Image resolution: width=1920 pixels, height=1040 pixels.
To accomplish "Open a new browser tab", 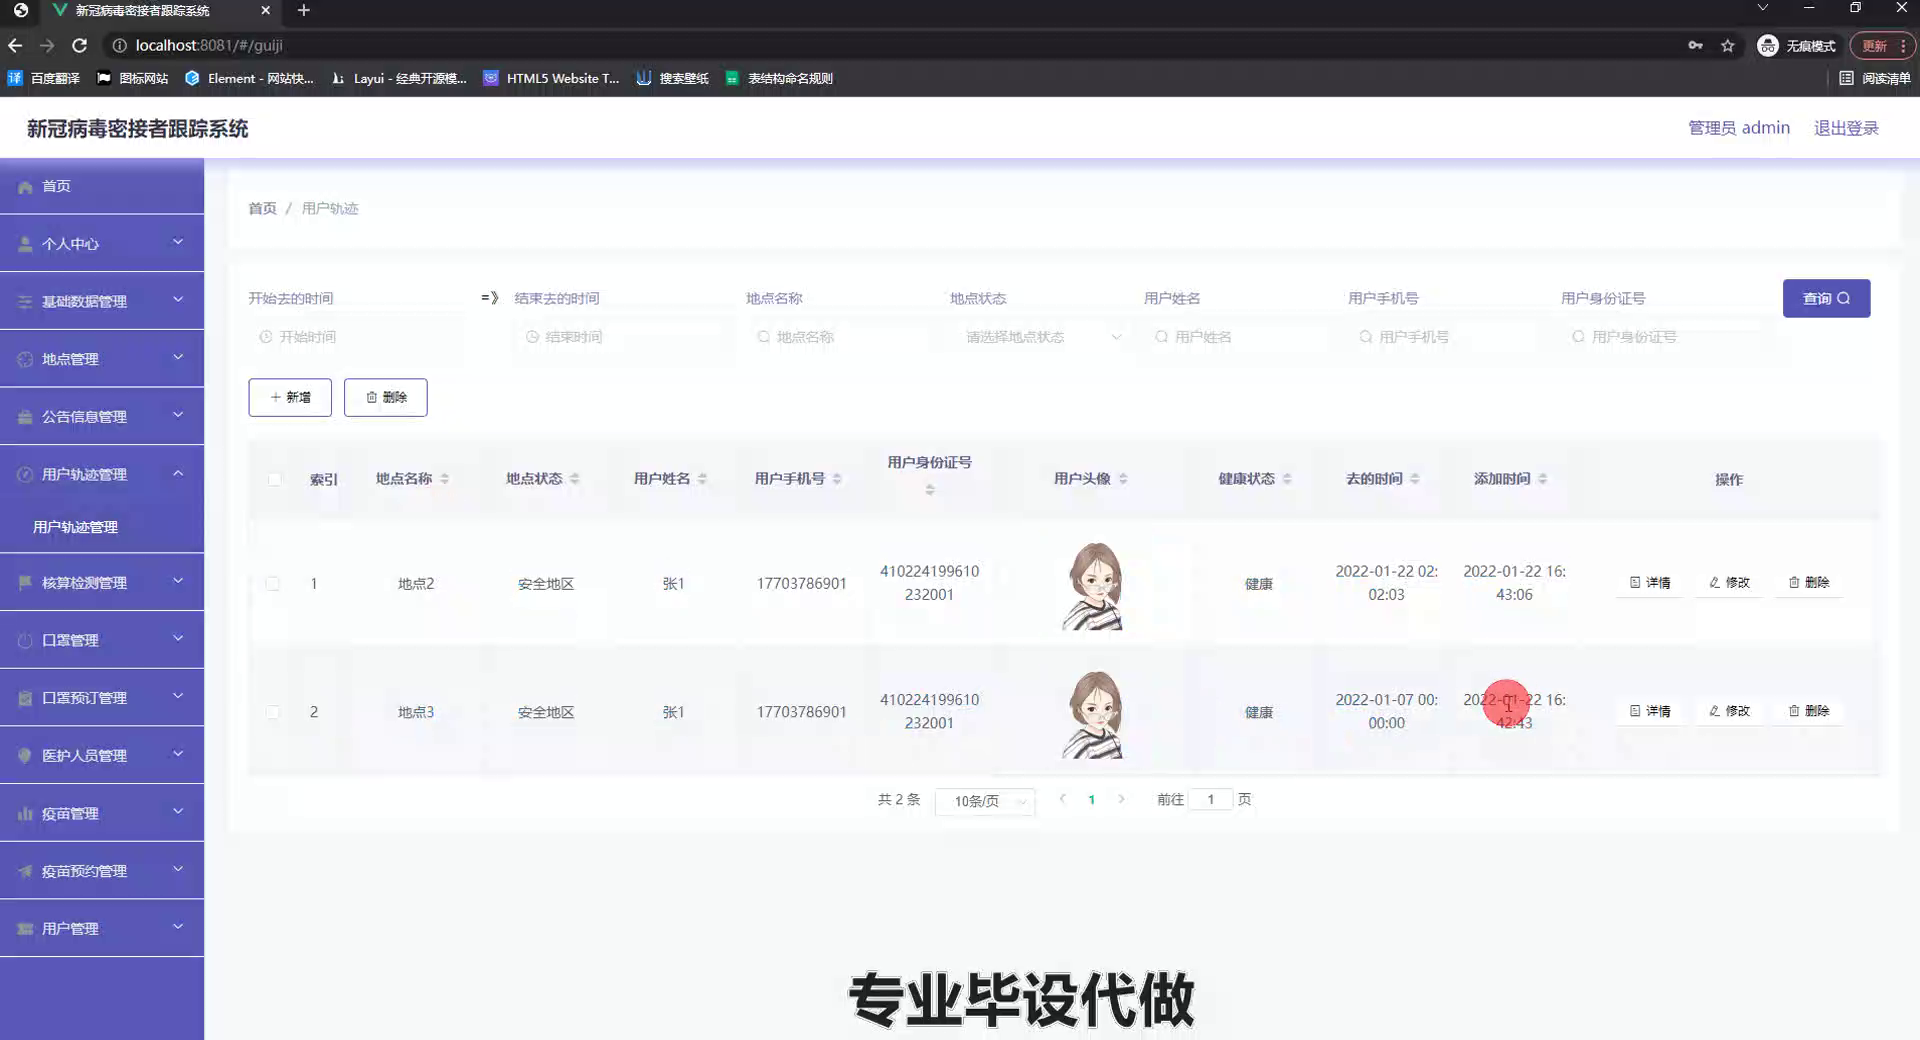I will click(304, 10).
